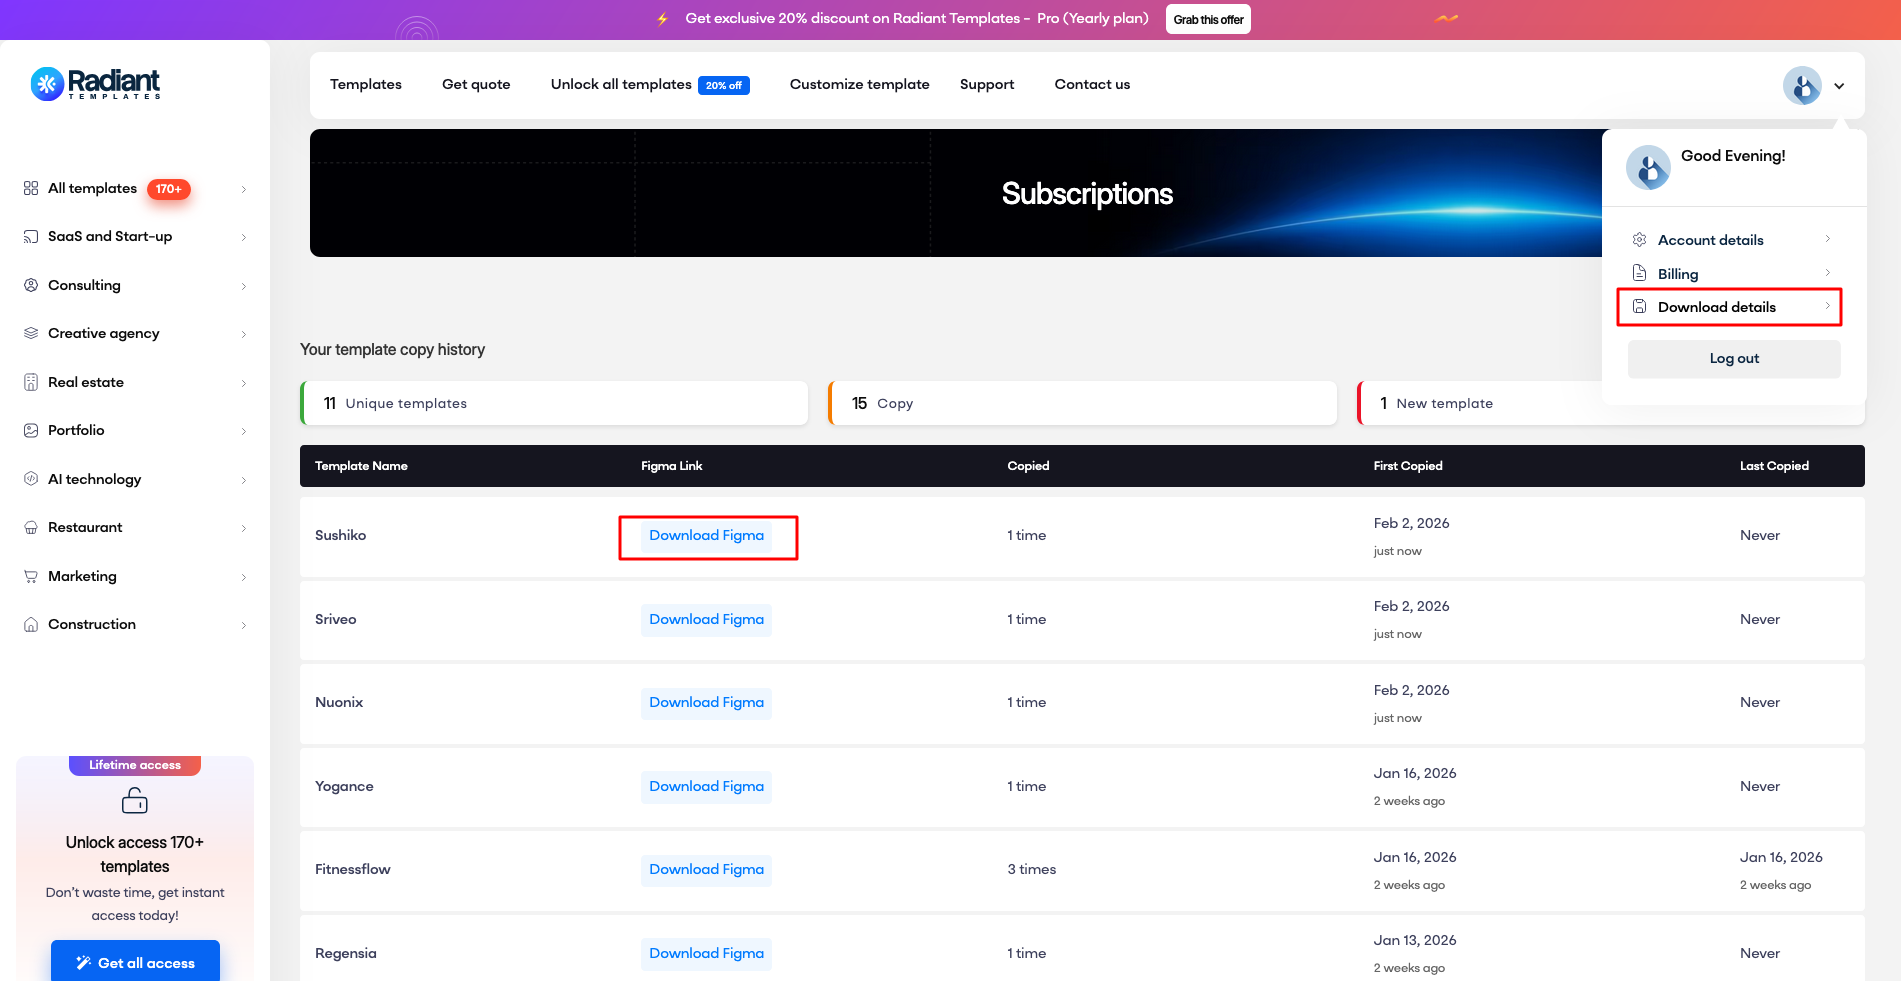1901x981 pixels.
Task: Click the Marketing cart icon
Action: tap(31, 576)
